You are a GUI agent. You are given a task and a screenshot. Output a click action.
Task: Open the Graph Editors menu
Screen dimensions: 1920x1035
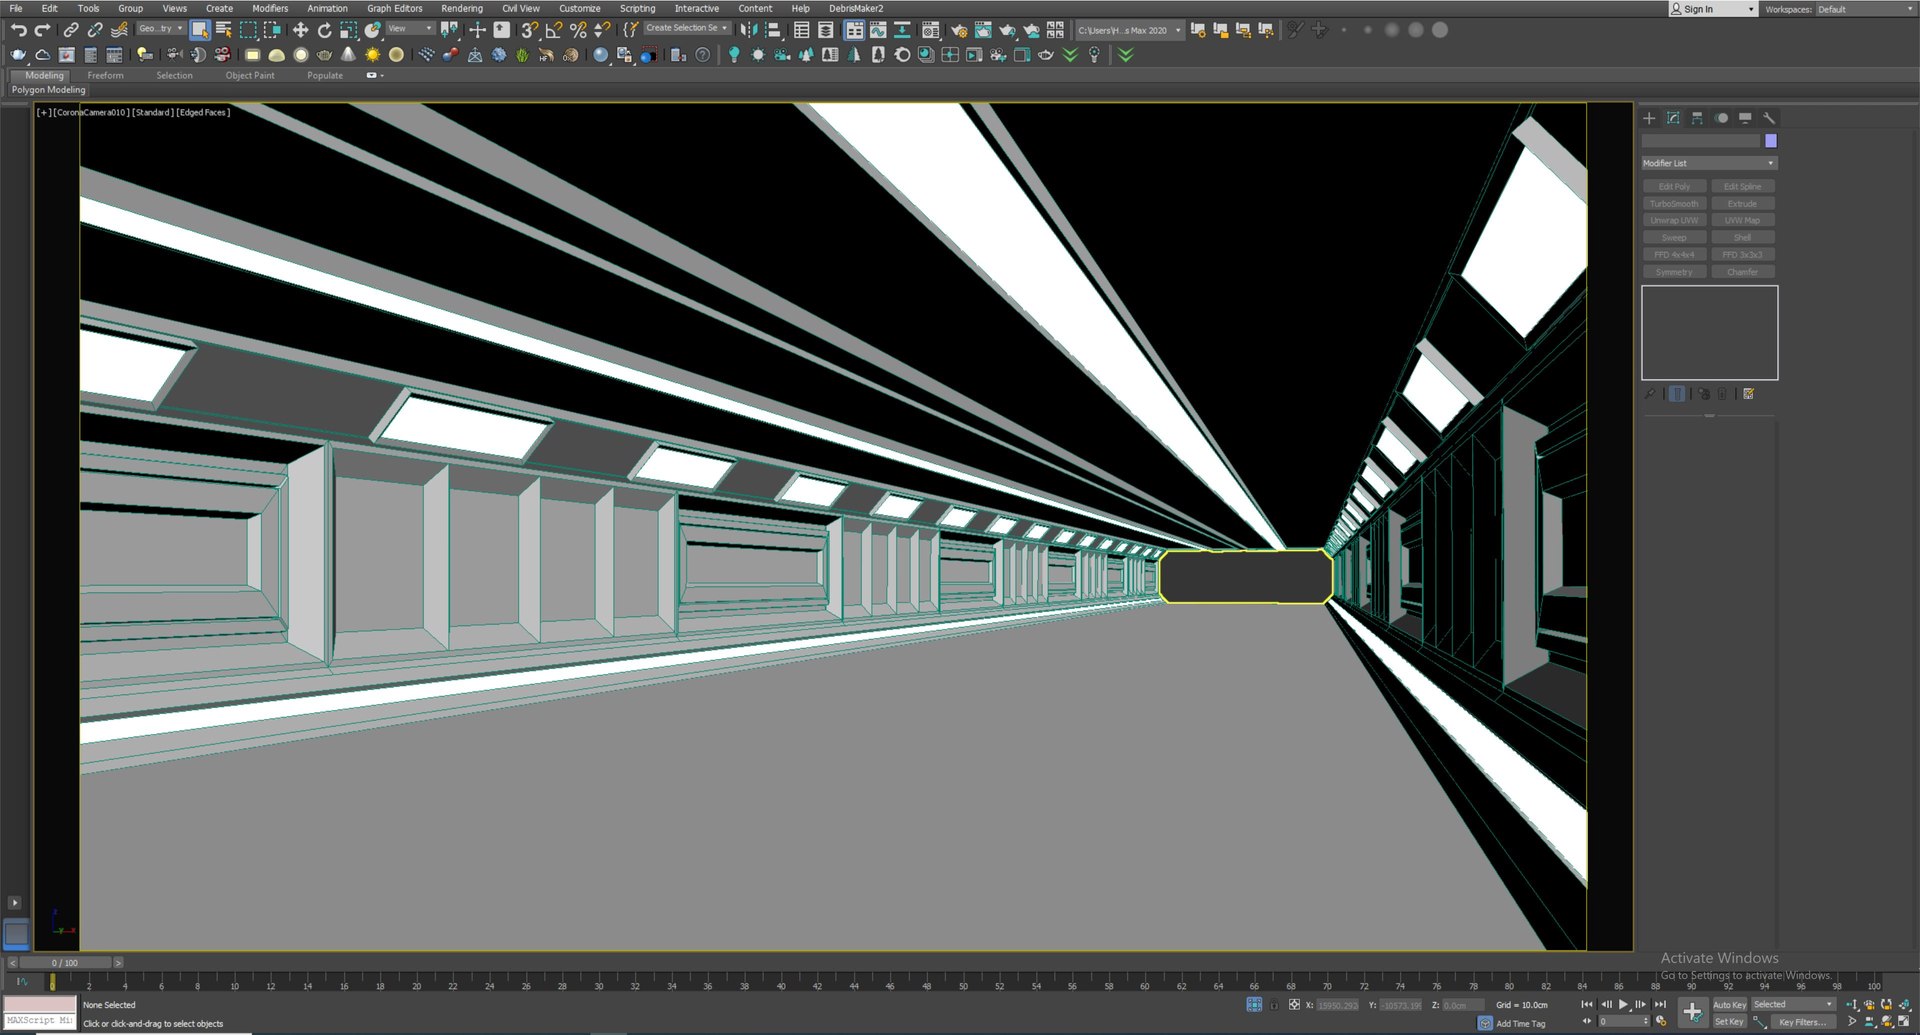[x=394, y=8]
